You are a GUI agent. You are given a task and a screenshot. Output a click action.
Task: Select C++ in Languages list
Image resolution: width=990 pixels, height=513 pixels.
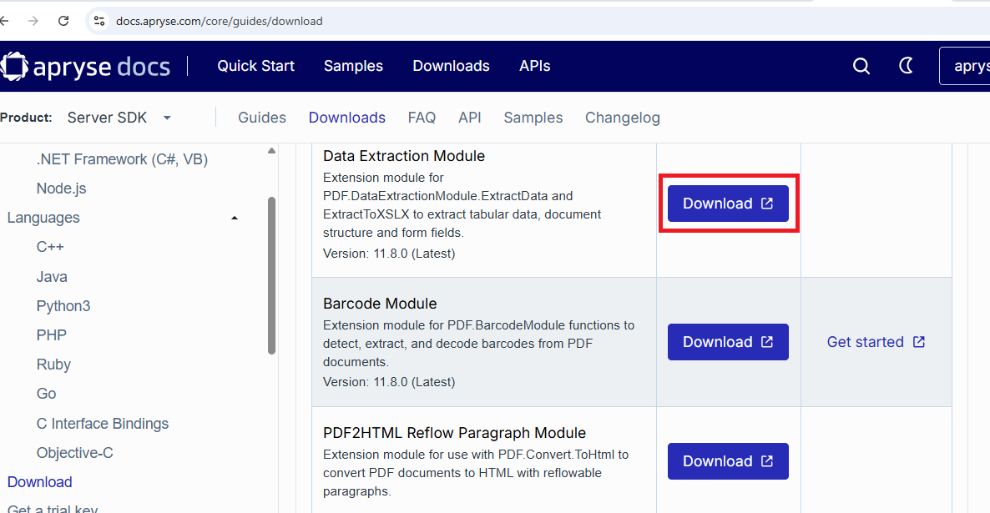pyautogui.click(x=50, y=247)
